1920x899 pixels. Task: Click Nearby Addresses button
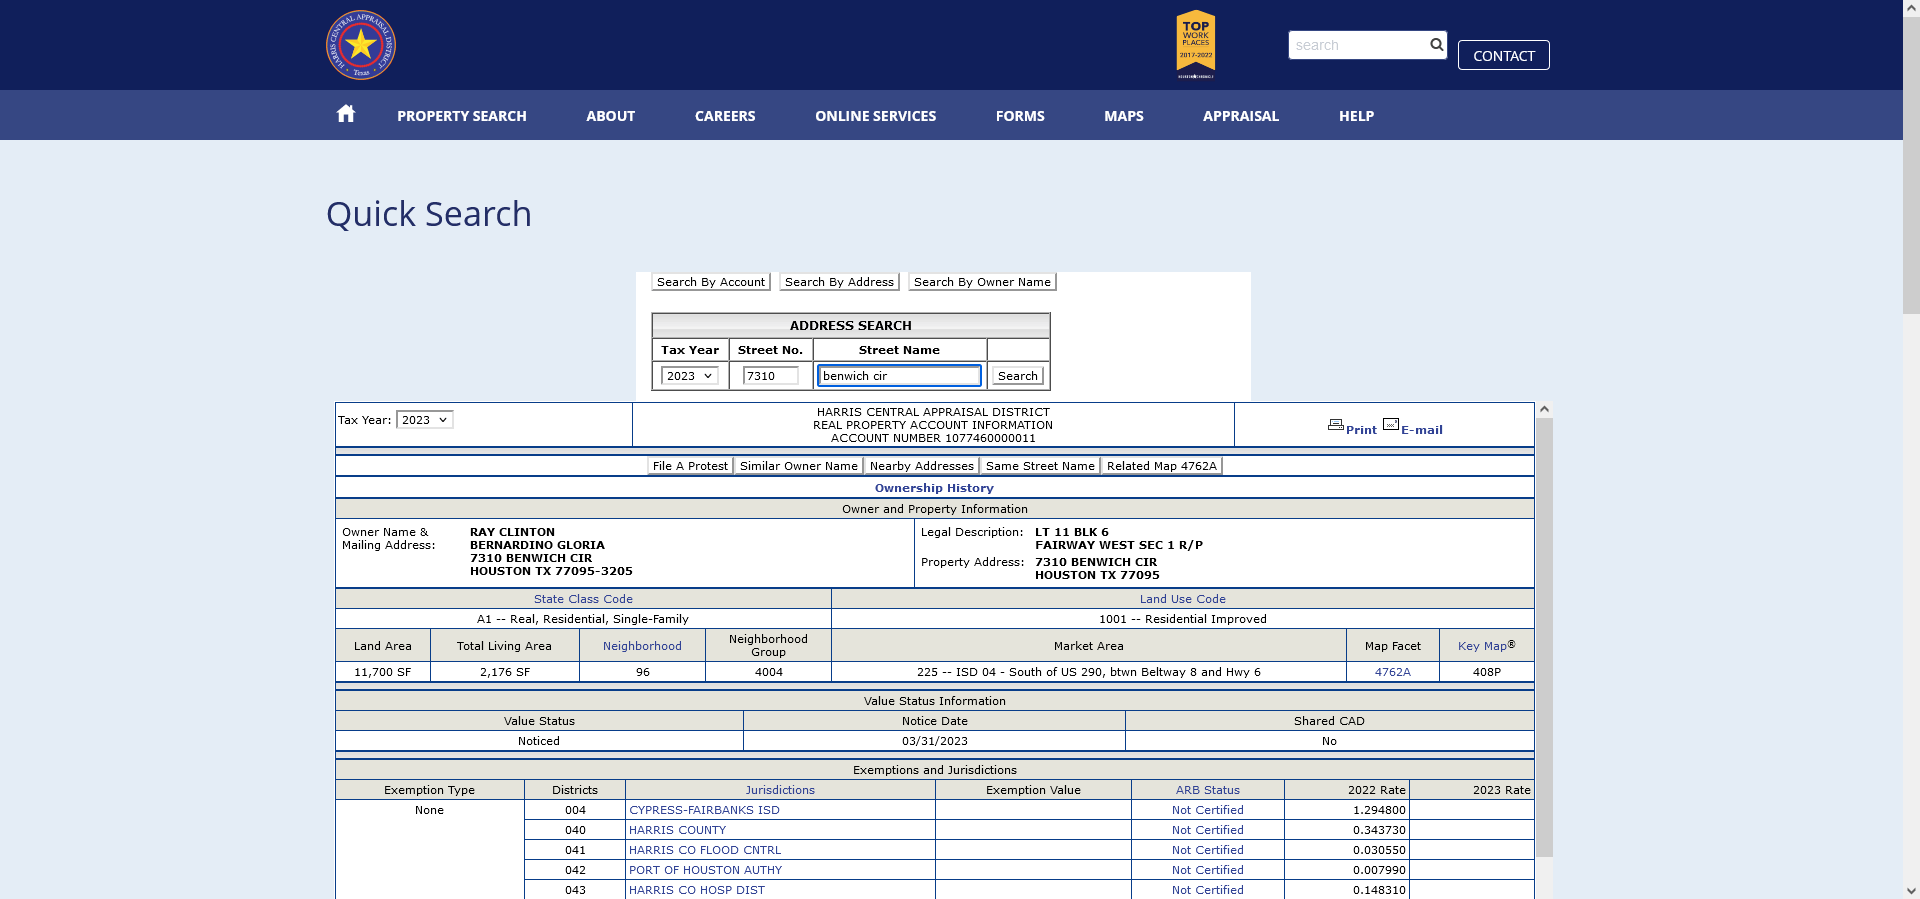[921, 466]
